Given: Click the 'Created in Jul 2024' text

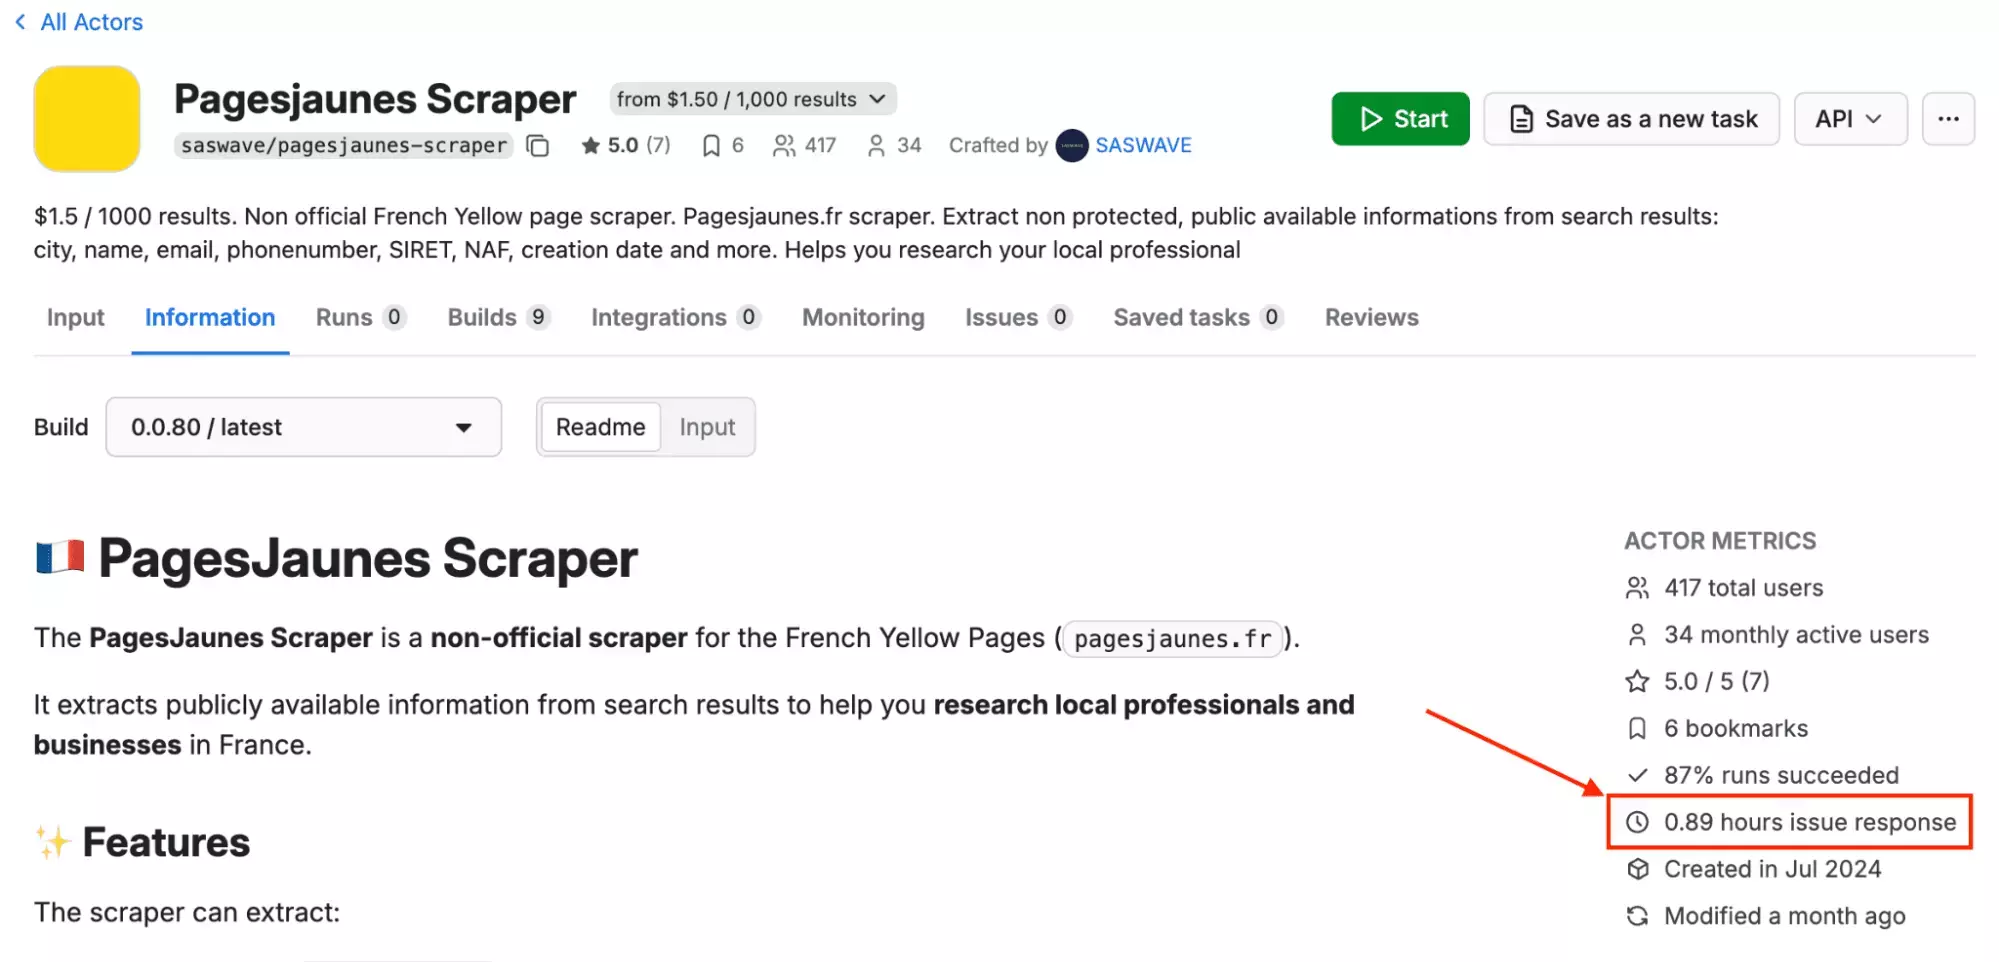Looking at the screenshot, I should [1772, 869].
